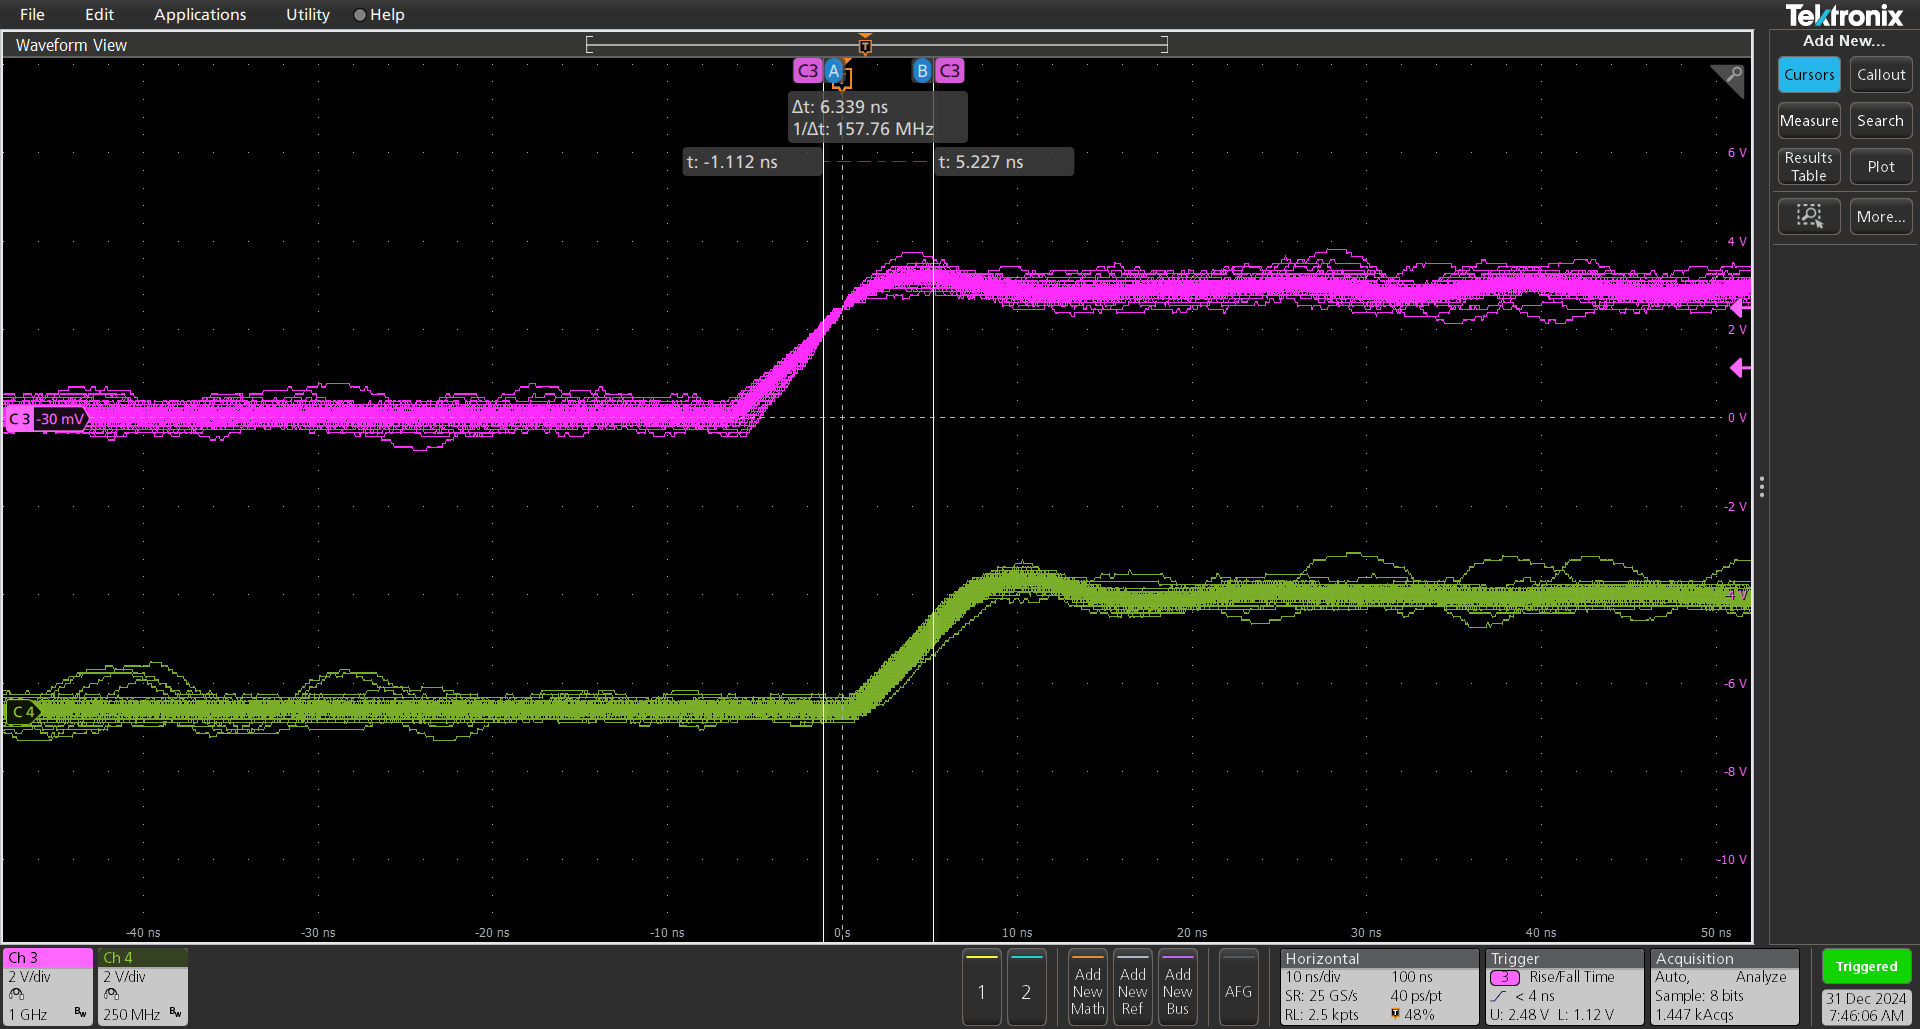Click the magenta trigger level arrow
Image resolution: width=1920 pixels, height=1029 pixels.
pyautogui.click(x=1739, y=369)
